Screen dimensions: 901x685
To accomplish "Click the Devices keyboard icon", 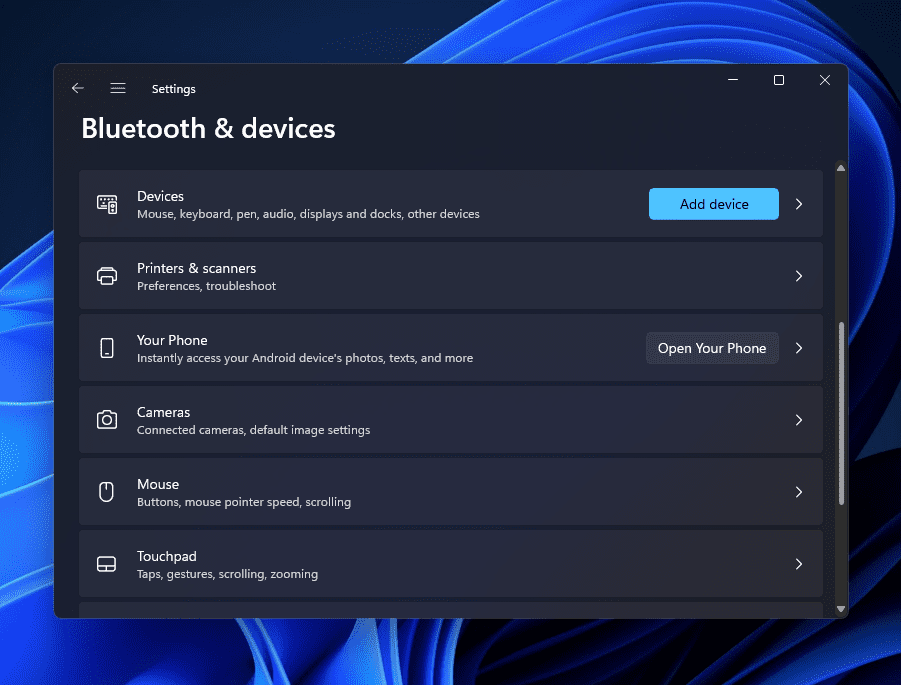I will [107, 204].
